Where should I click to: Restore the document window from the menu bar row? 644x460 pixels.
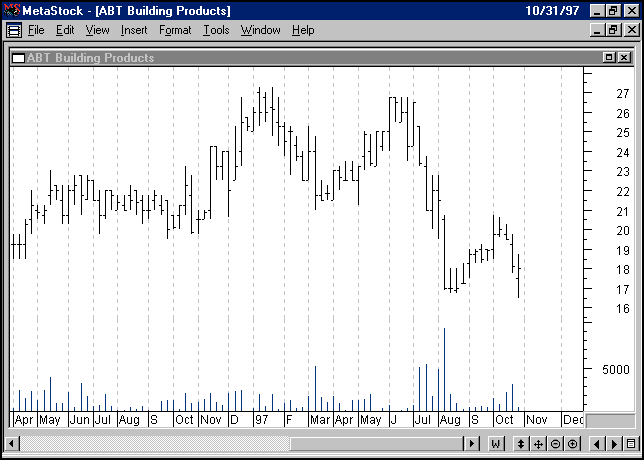(x=614, y=30)
